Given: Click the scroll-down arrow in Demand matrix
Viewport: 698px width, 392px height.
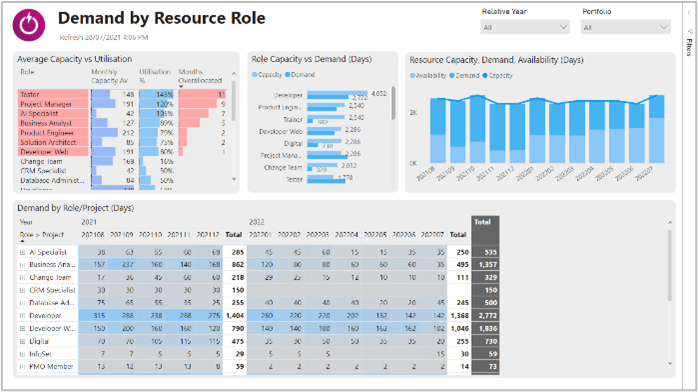Looking at the screenshot, I should [x=670, y=364].
